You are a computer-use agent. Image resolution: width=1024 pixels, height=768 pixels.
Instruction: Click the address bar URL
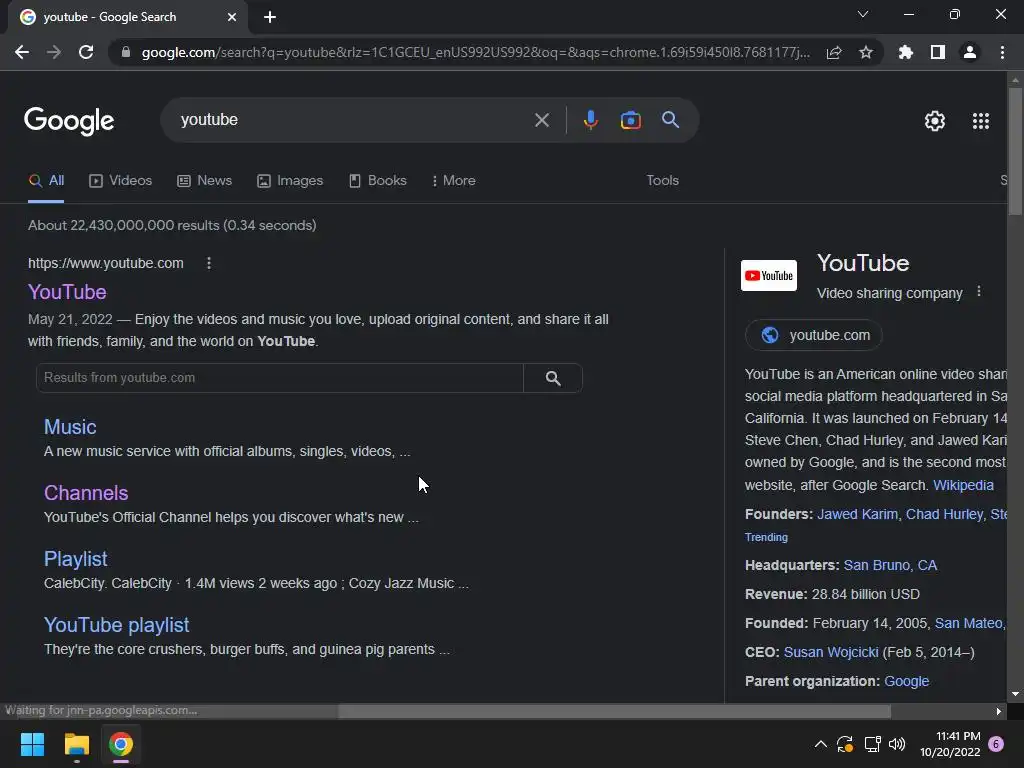(x=475, y=52)
